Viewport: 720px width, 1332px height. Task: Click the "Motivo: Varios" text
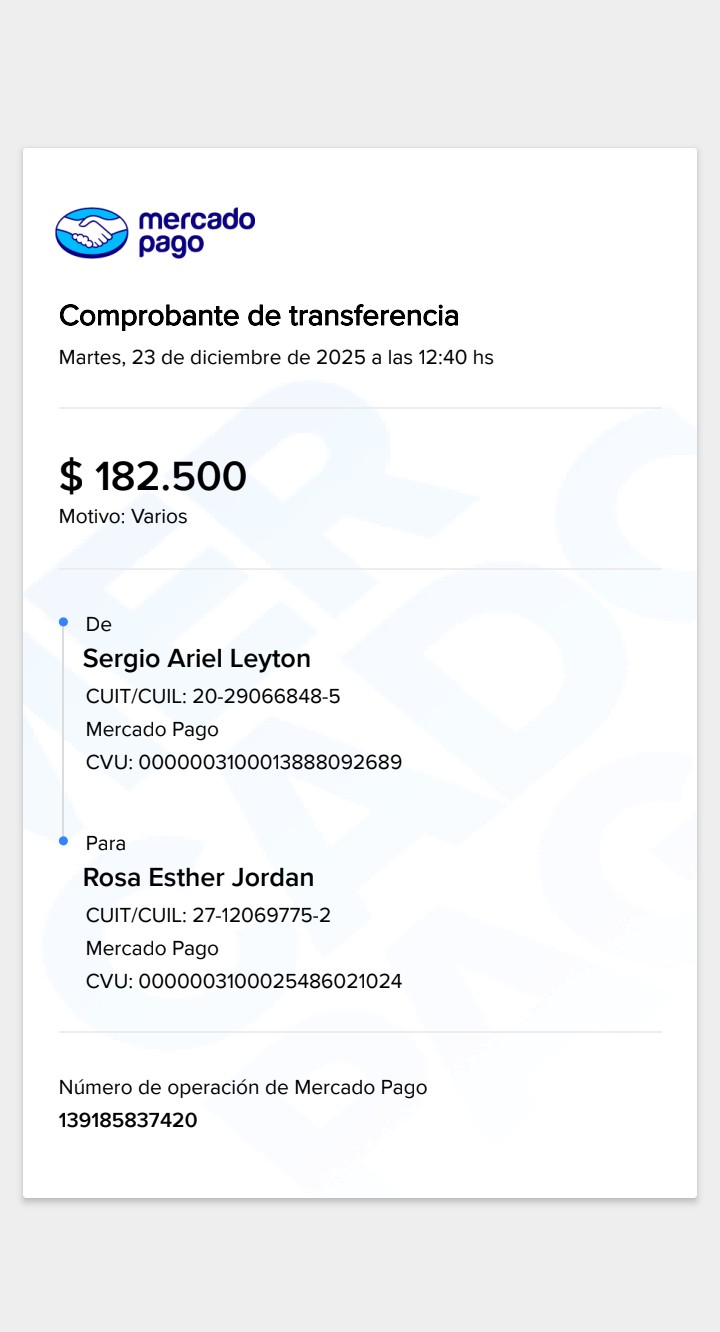(x=123, y=517)
